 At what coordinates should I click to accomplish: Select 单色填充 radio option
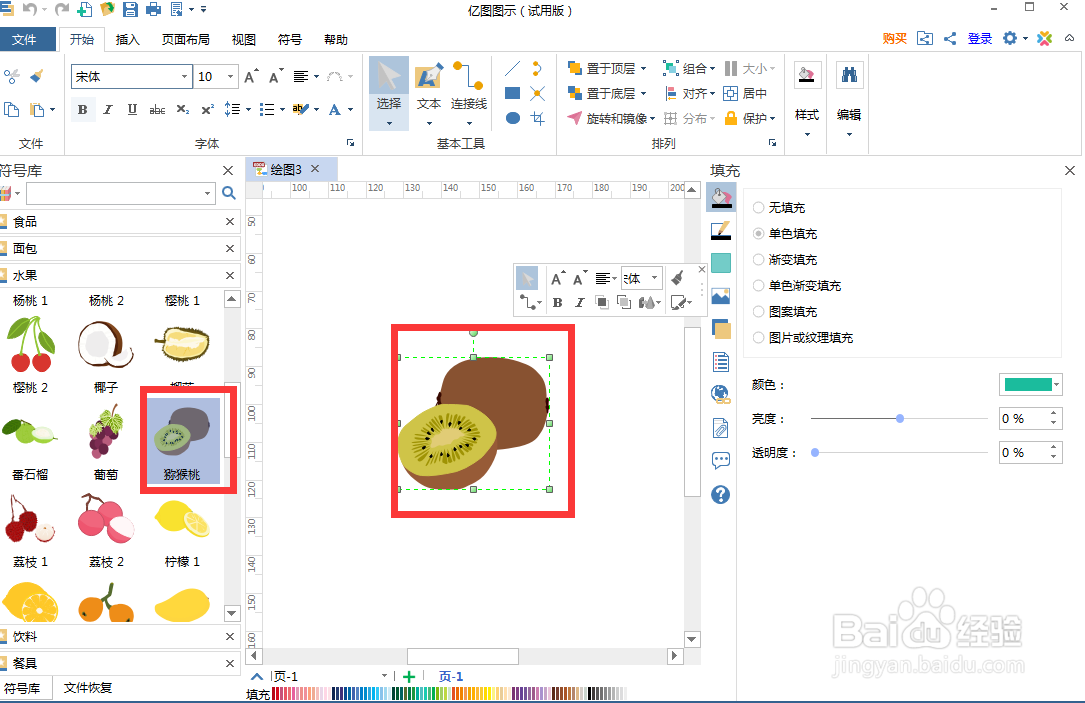(758, 234)
